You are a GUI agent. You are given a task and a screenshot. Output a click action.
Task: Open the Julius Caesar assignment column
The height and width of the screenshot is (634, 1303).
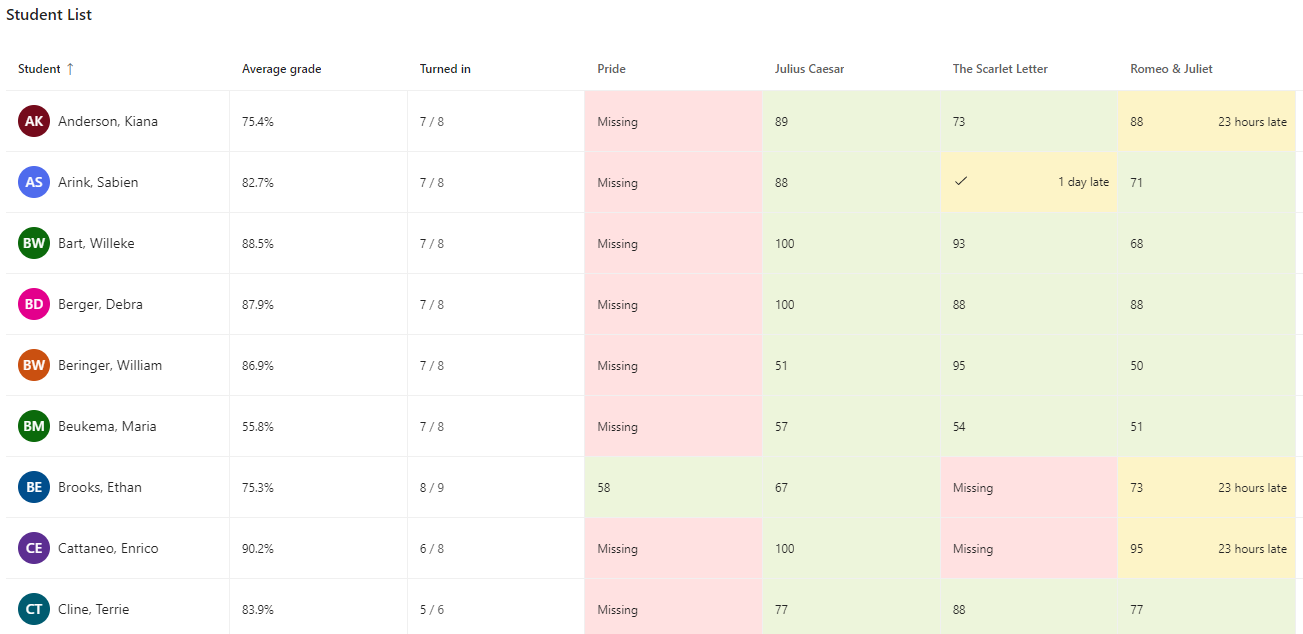[x=809, y=68]
